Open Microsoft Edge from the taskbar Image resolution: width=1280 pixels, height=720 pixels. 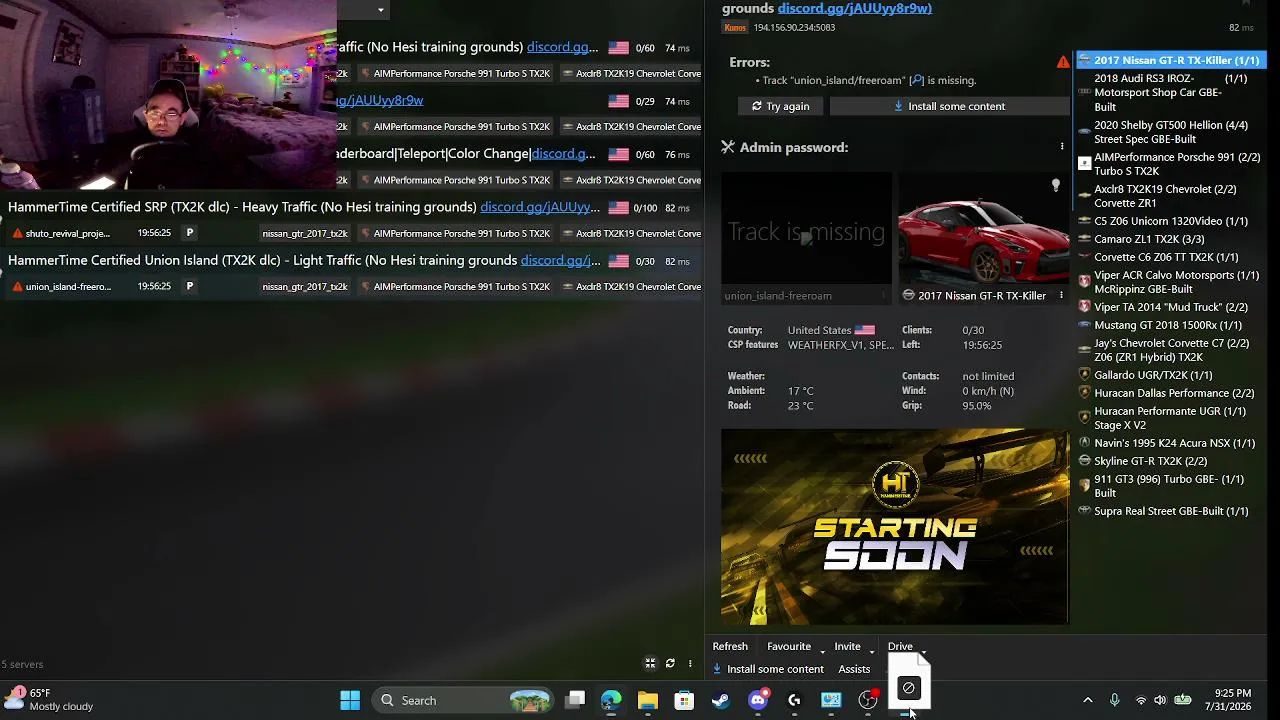coord(611,700)
